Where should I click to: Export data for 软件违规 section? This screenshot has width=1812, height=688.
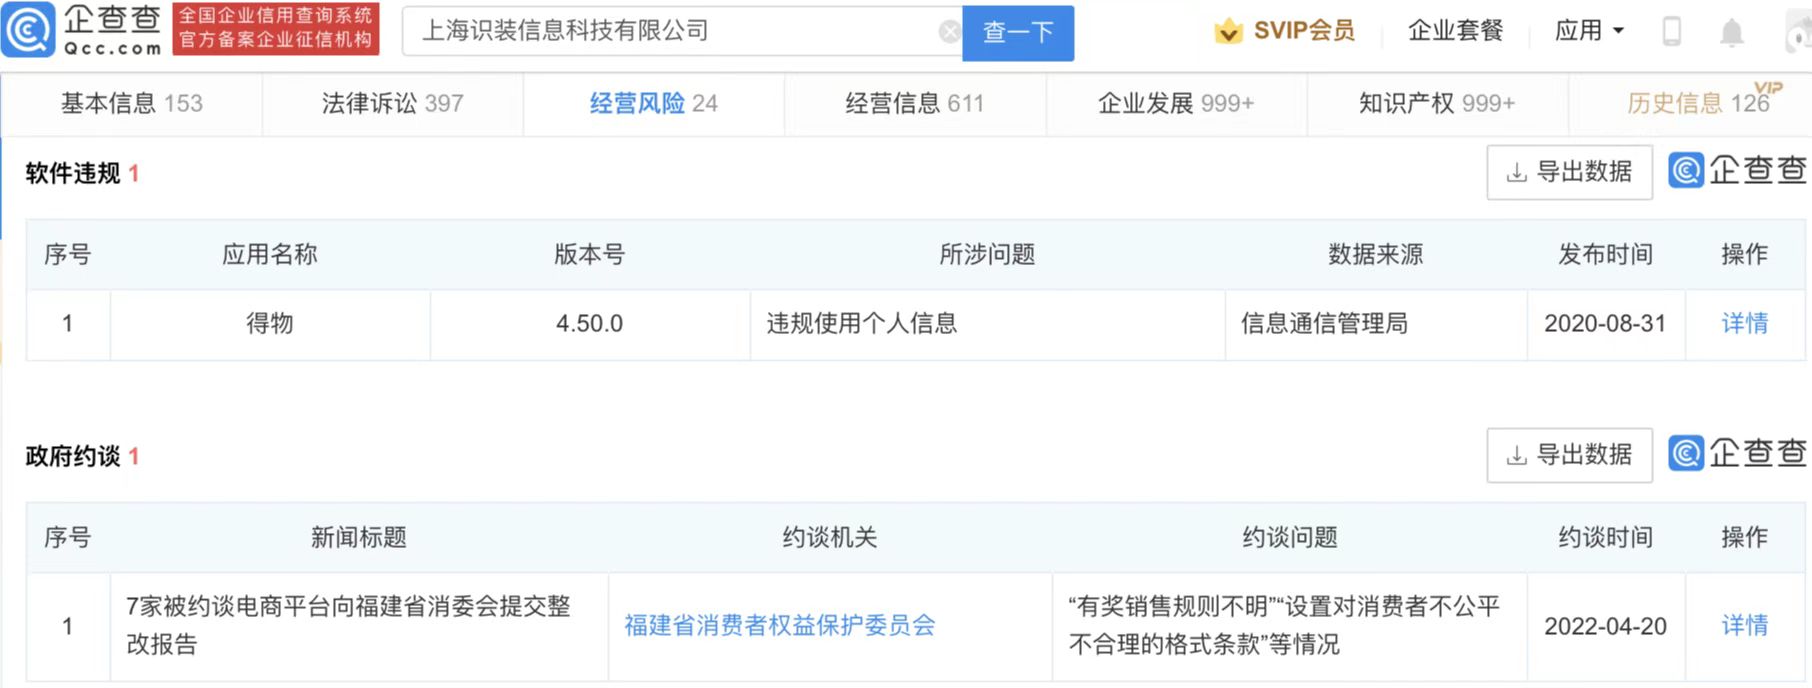1569,172
